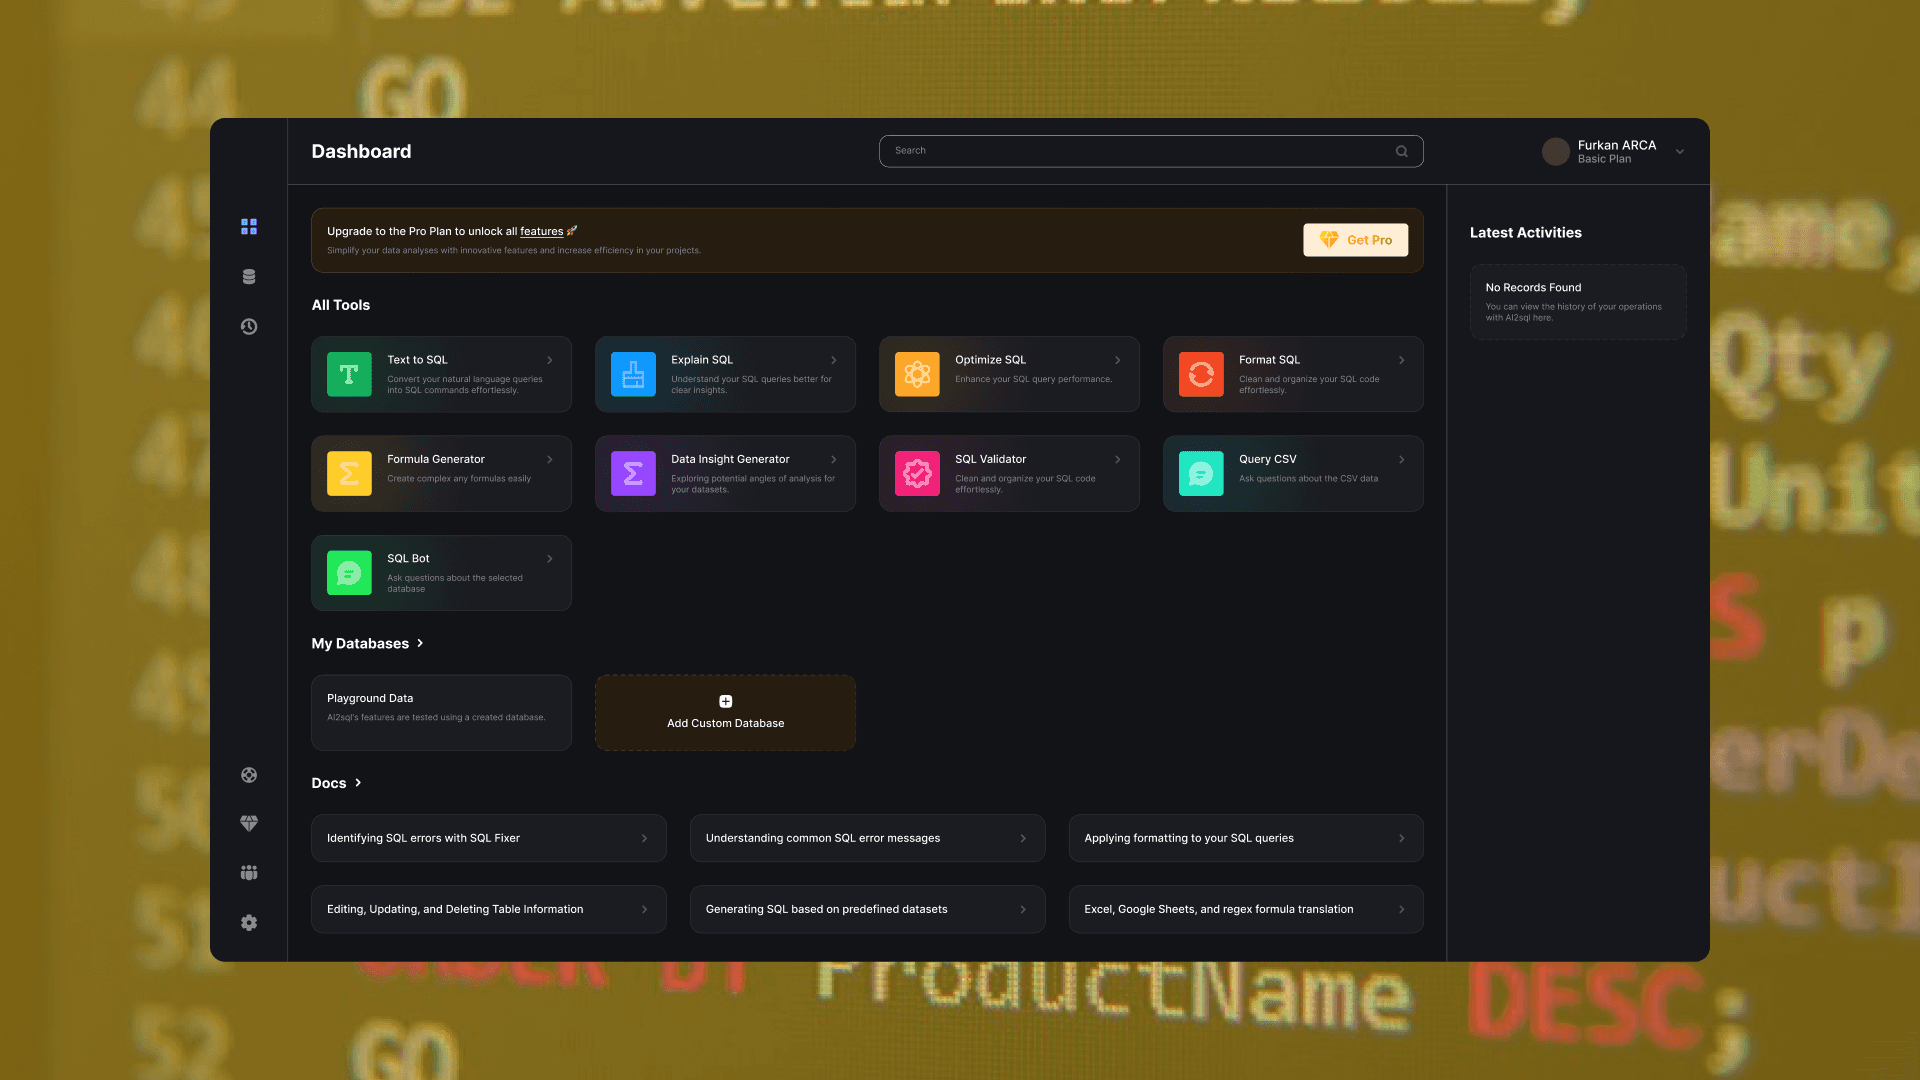Viewport: 1920px width, 1080px height.
Task: Expand Docs section arrow
Action: [x=358, y=783]
